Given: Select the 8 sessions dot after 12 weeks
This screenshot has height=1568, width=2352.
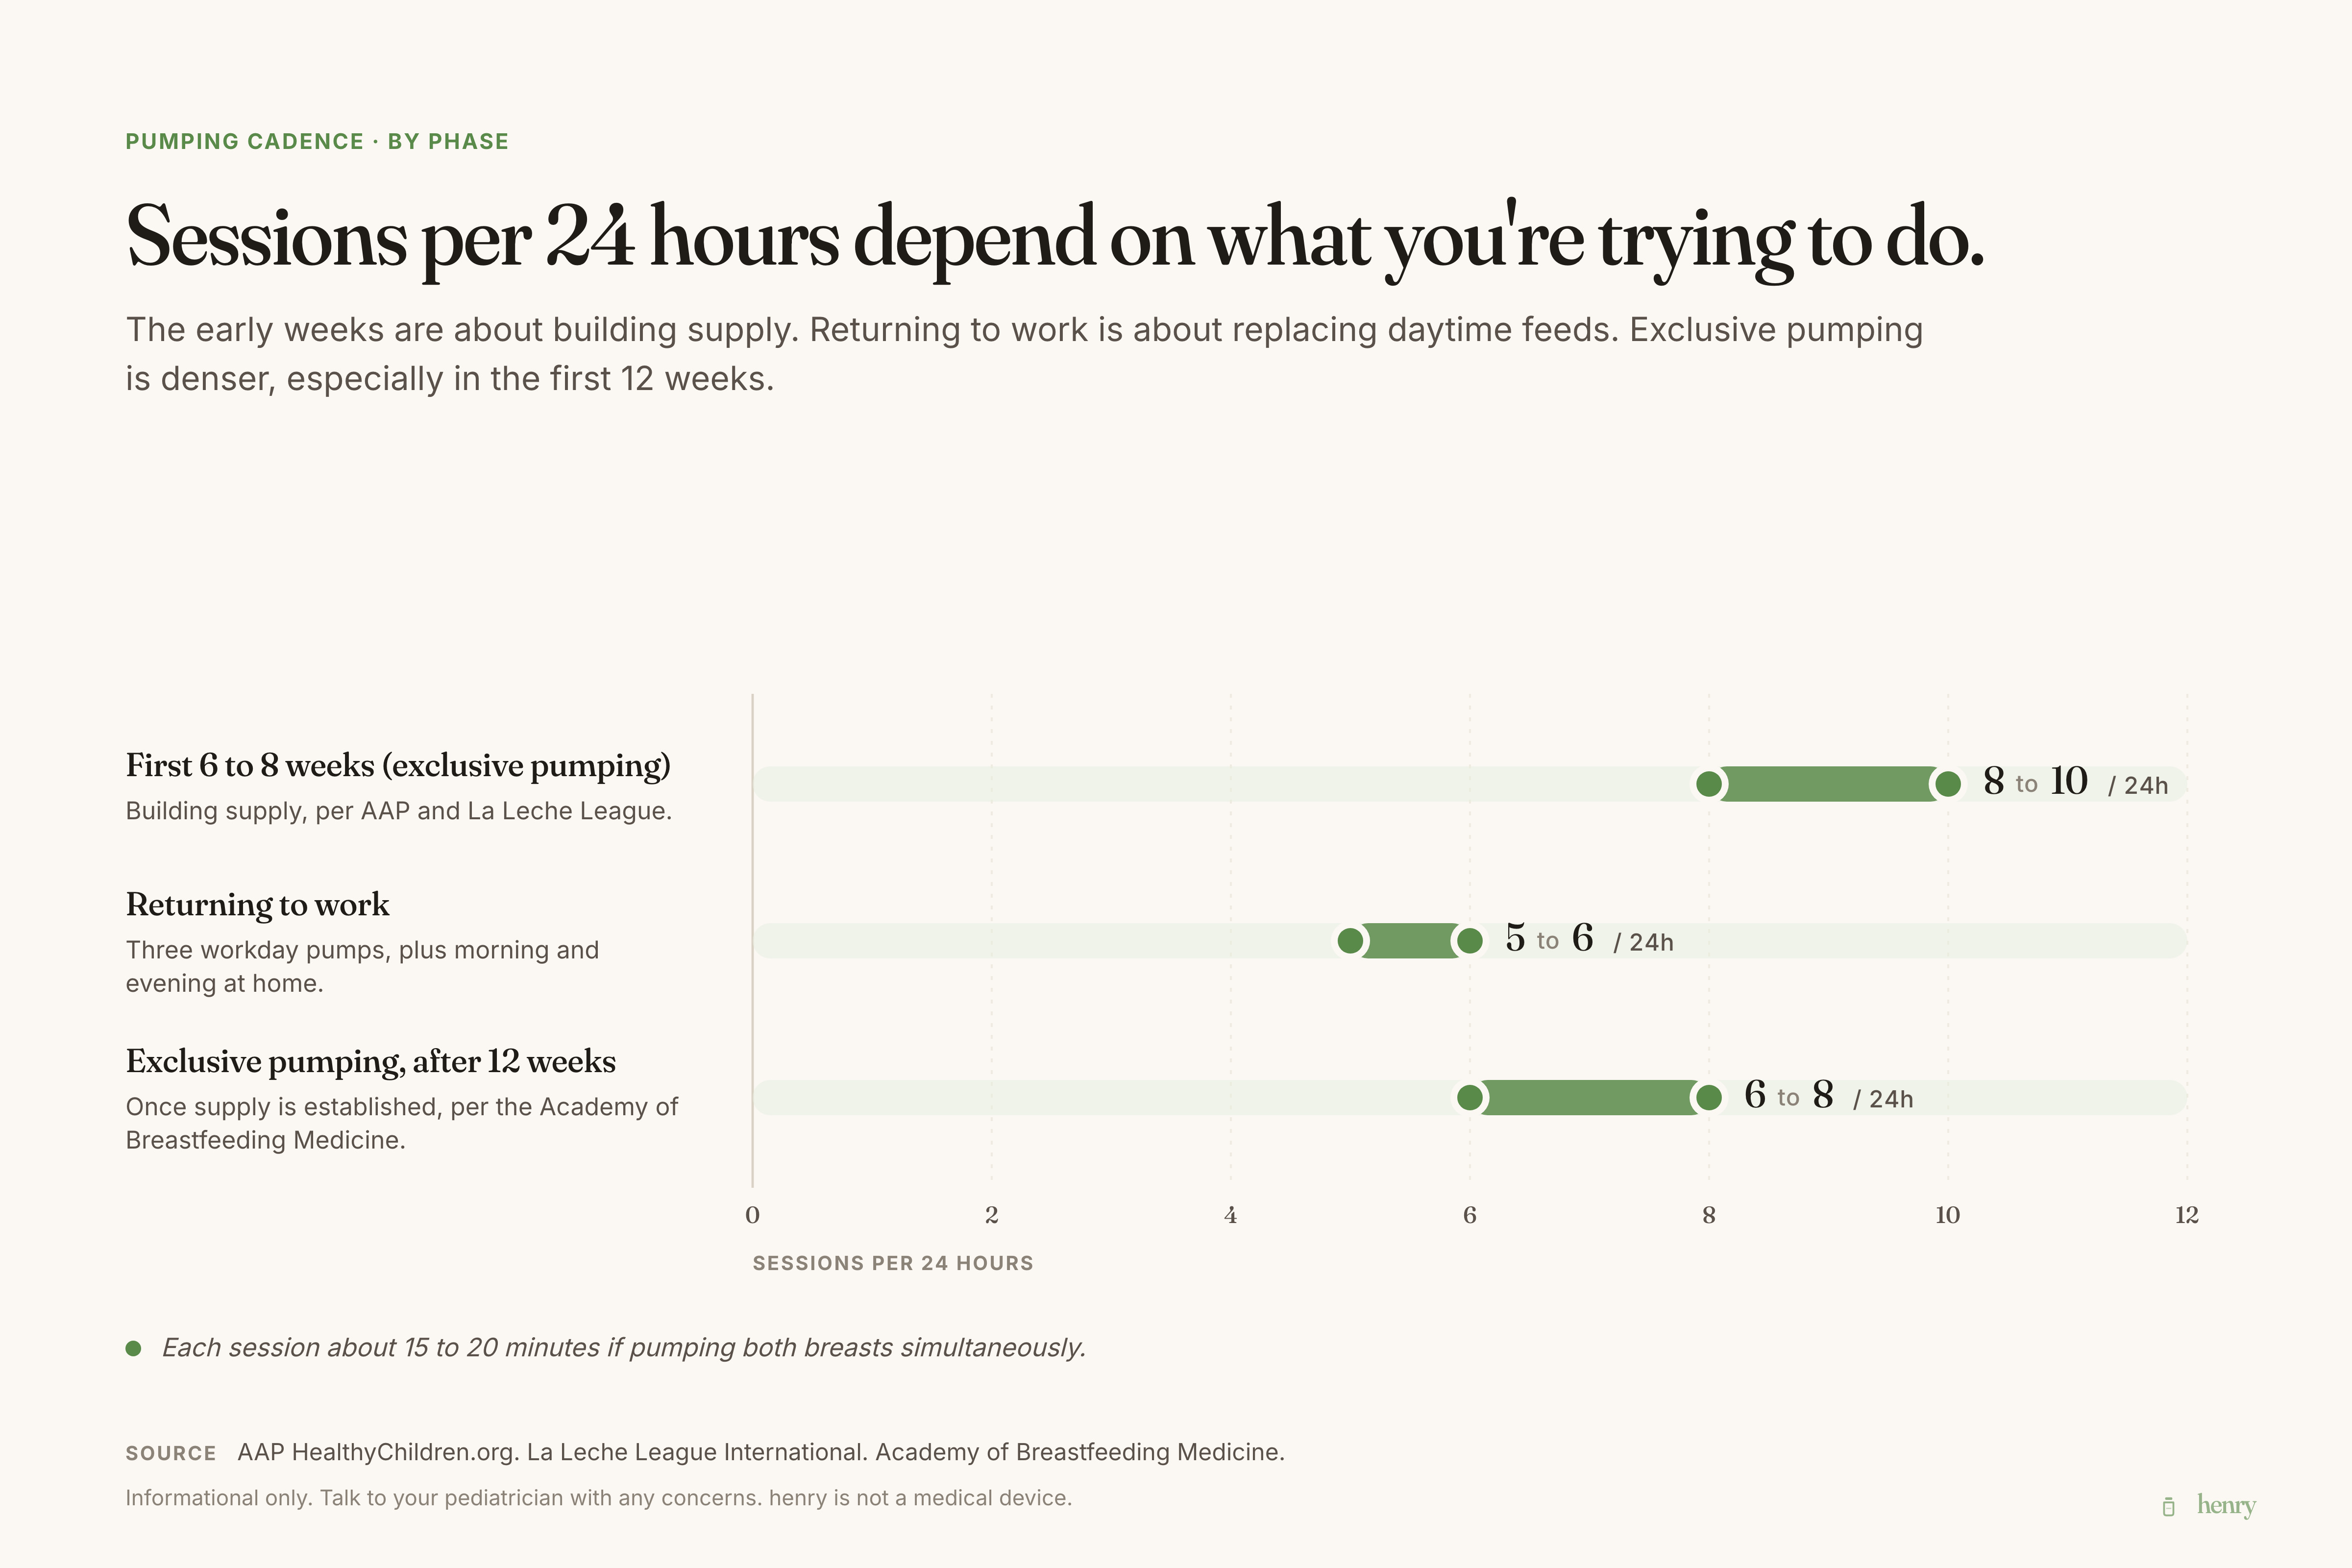Looking at the screenshot, I should 1709,1098.
